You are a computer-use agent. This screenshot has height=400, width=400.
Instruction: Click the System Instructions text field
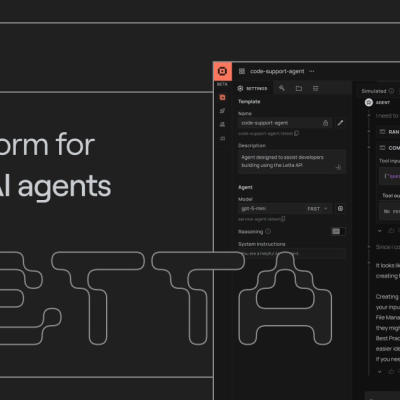(292, 254)
